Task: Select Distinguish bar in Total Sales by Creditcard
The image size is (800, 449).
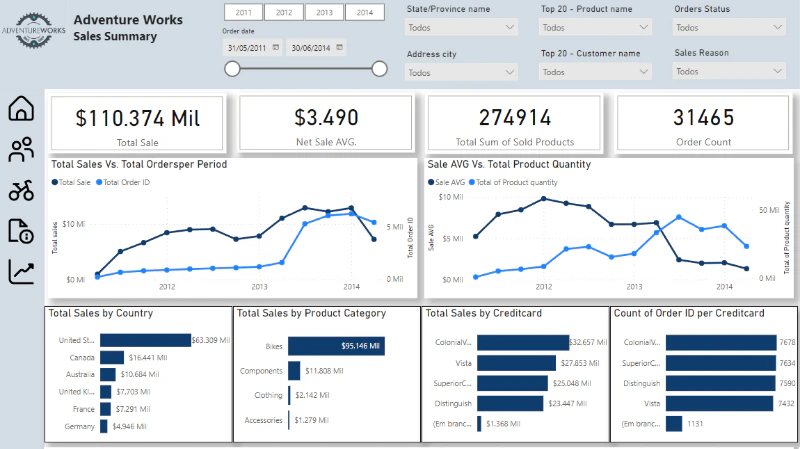Action: (510, 404)
